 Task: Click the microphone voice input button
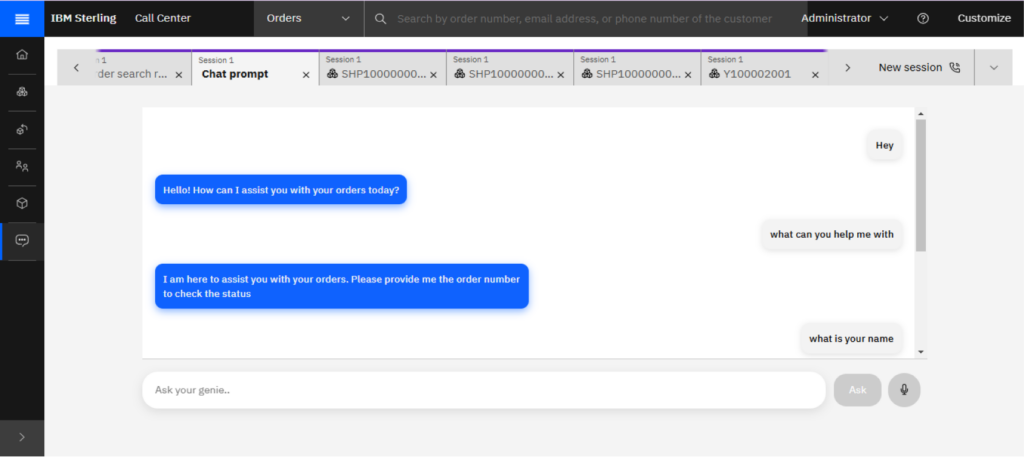[x=904, y=390]
